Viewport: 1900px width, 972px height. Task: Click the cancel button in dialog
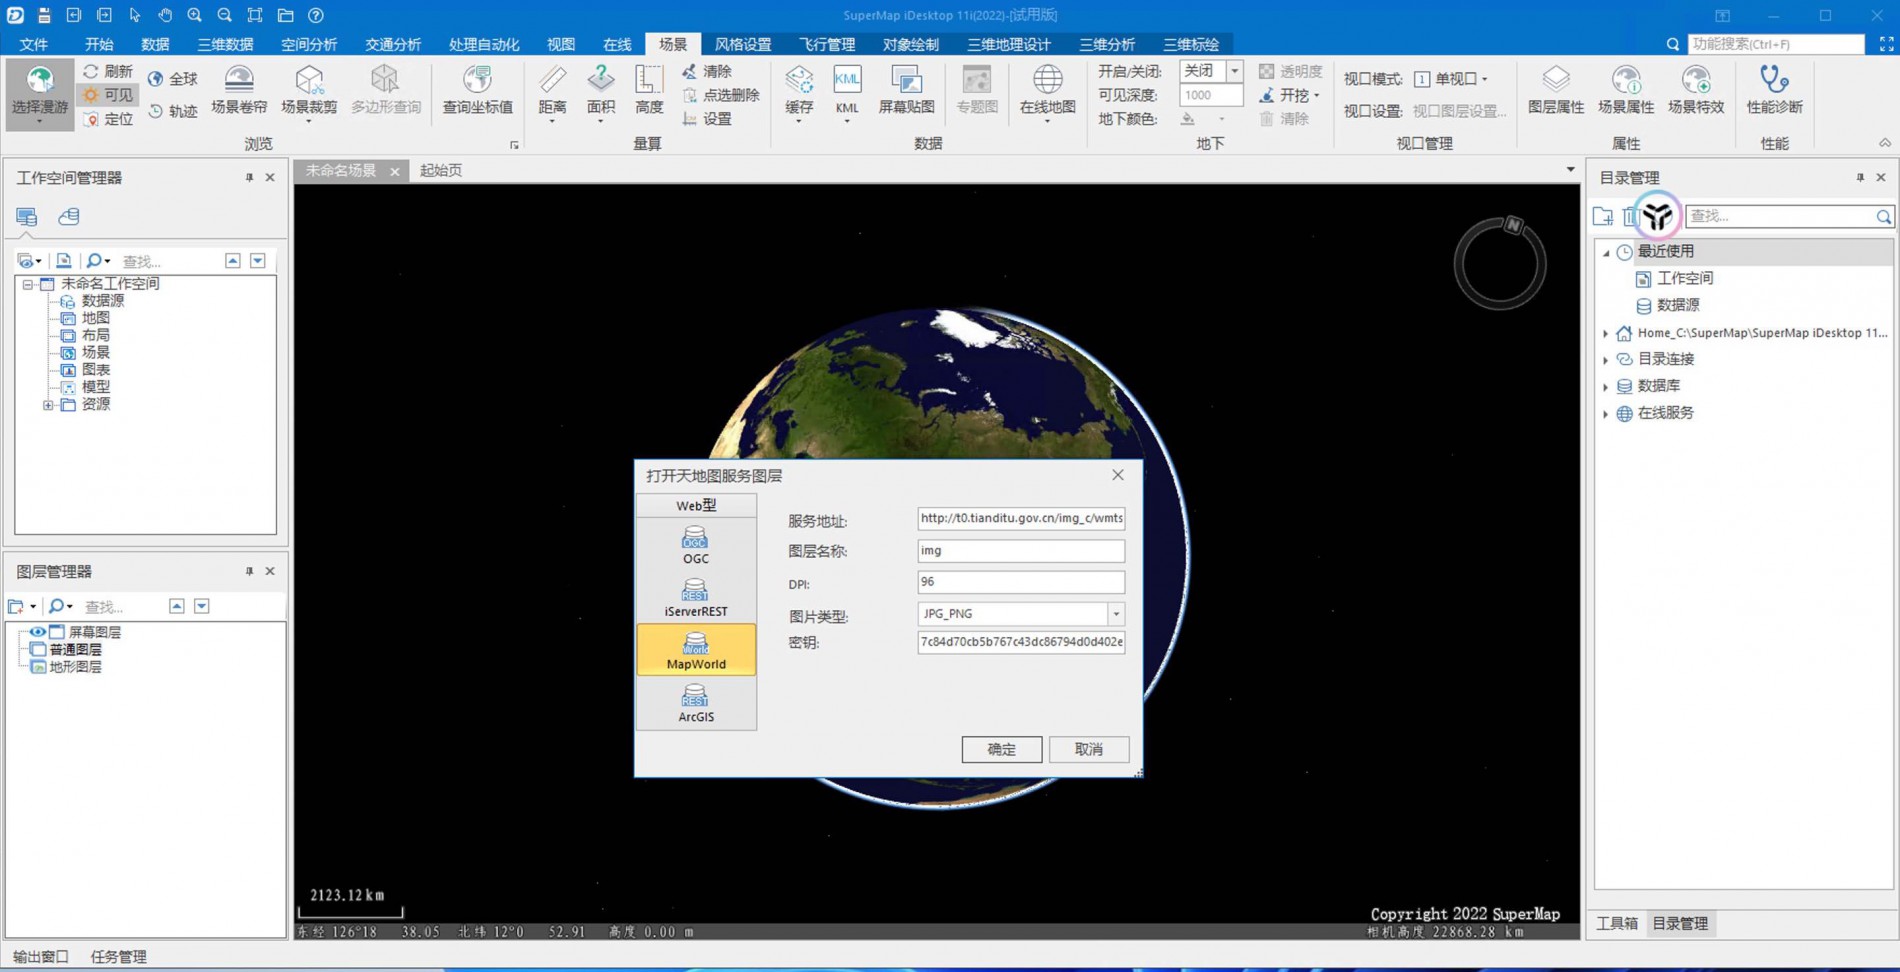[x=1088, y=749]
